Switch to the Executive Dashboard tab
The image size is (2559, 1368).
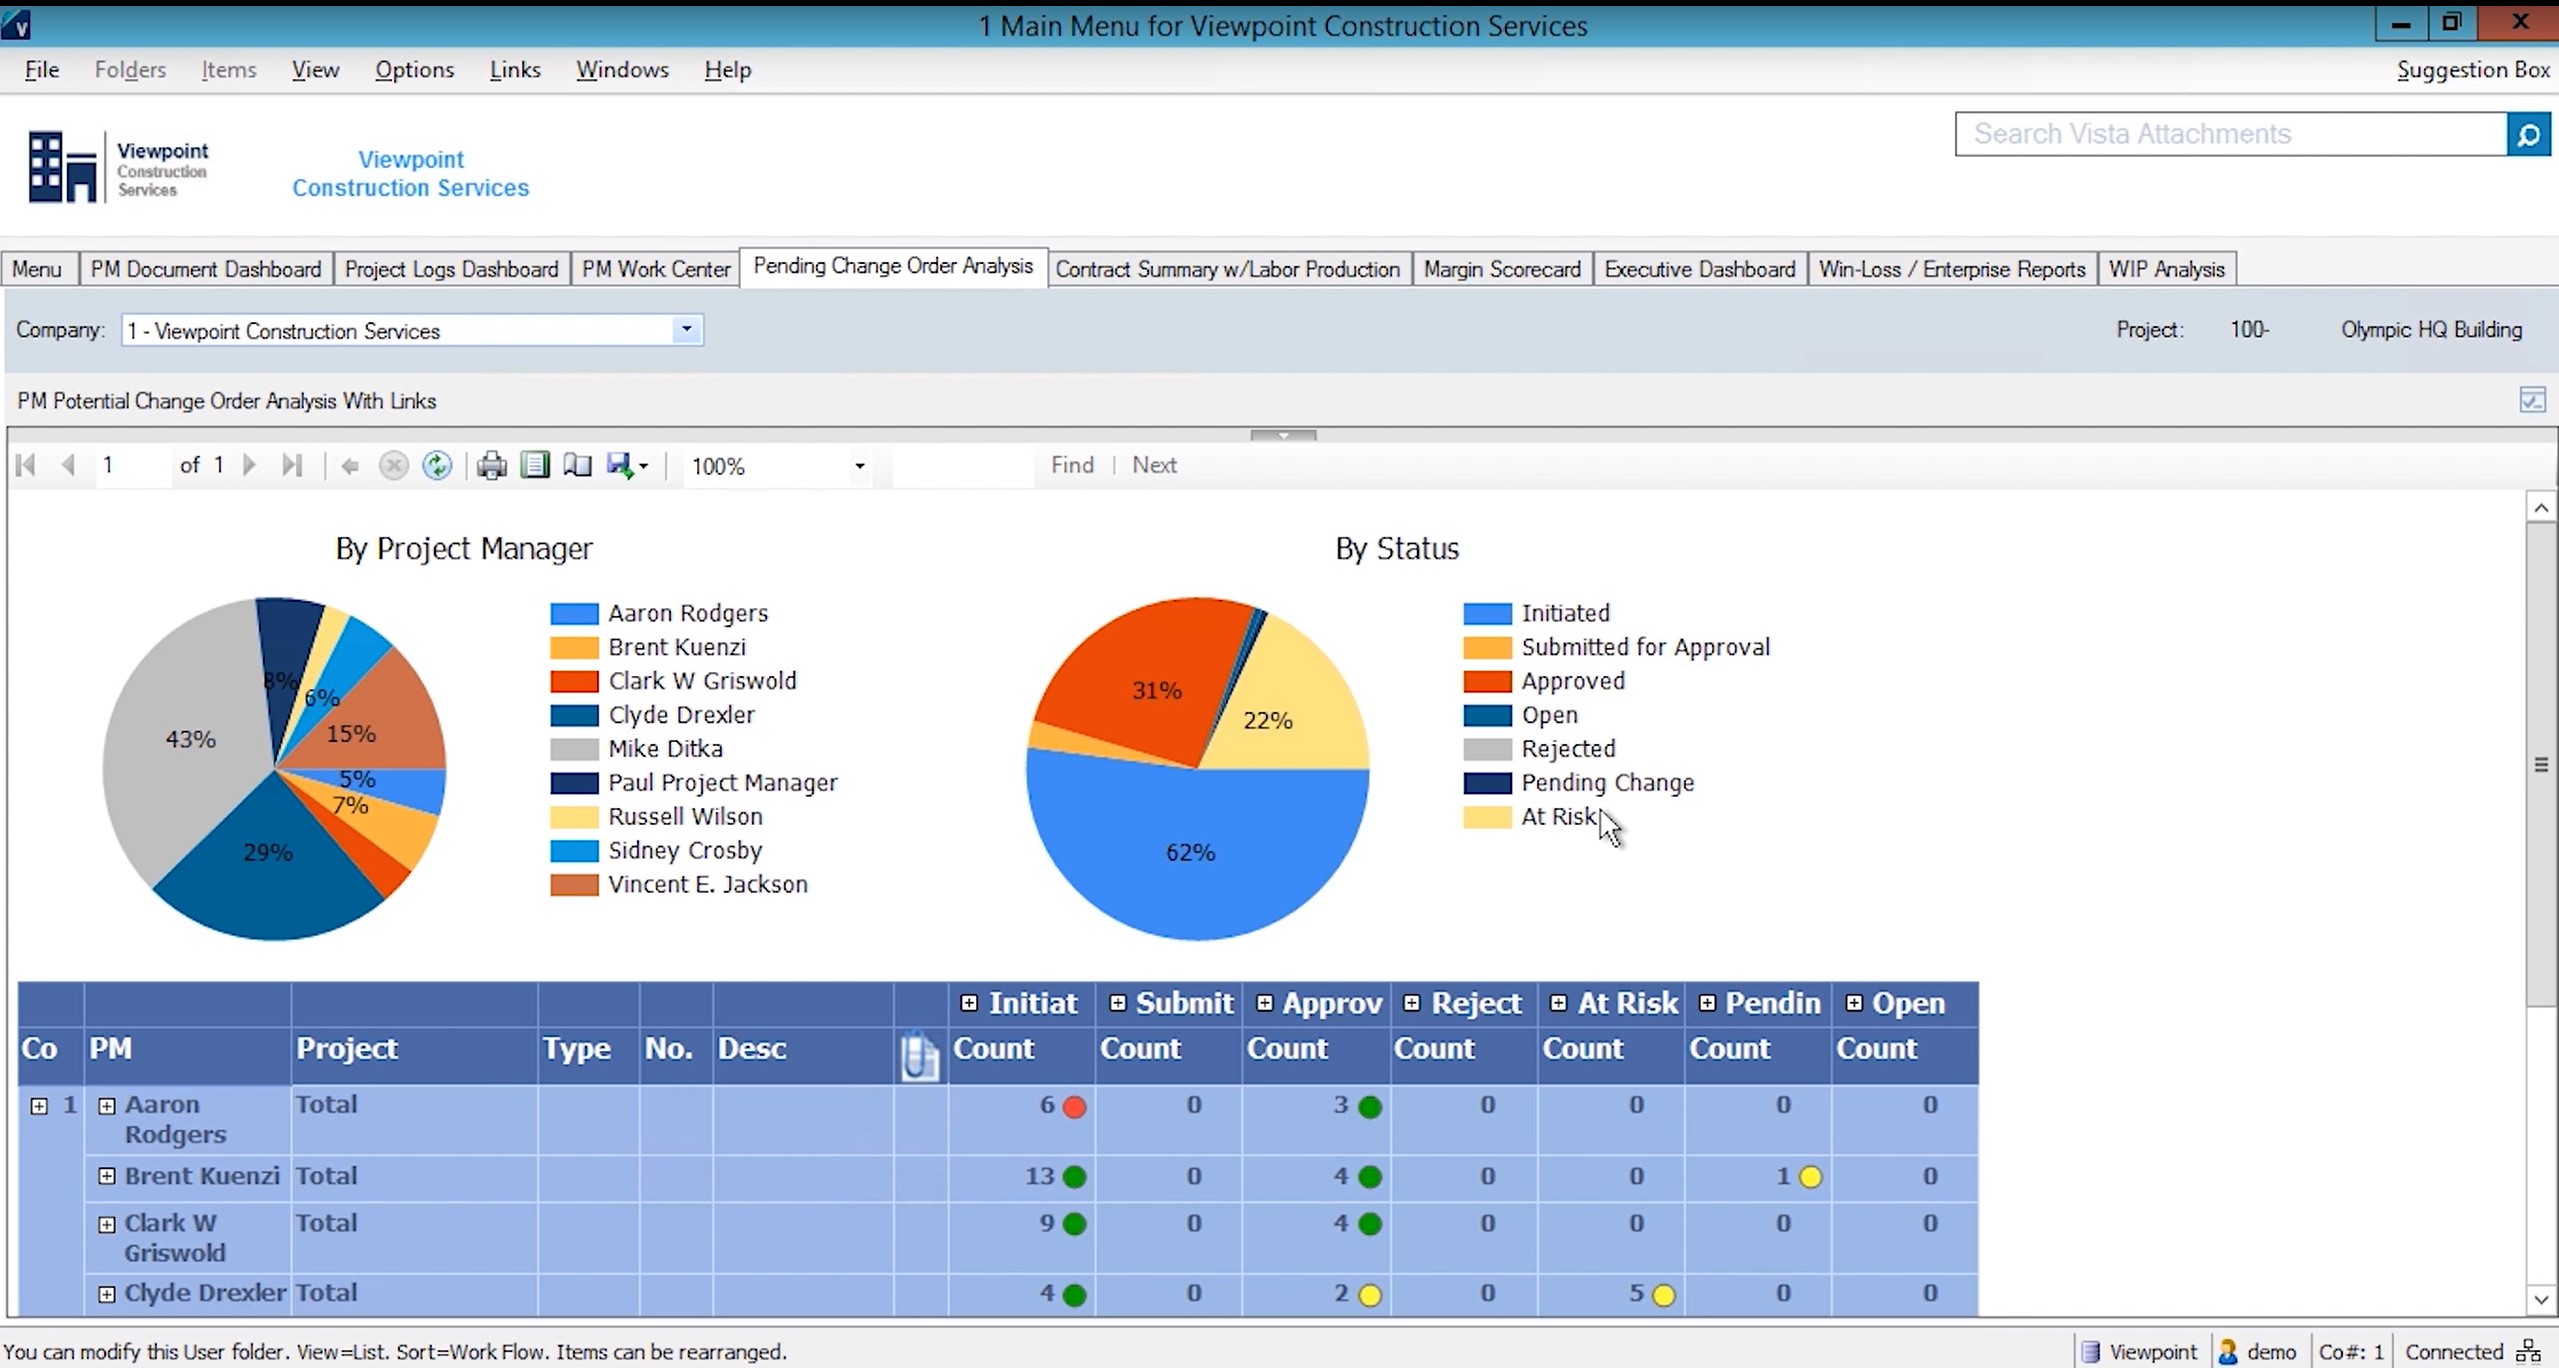(x=1698, y=268)
